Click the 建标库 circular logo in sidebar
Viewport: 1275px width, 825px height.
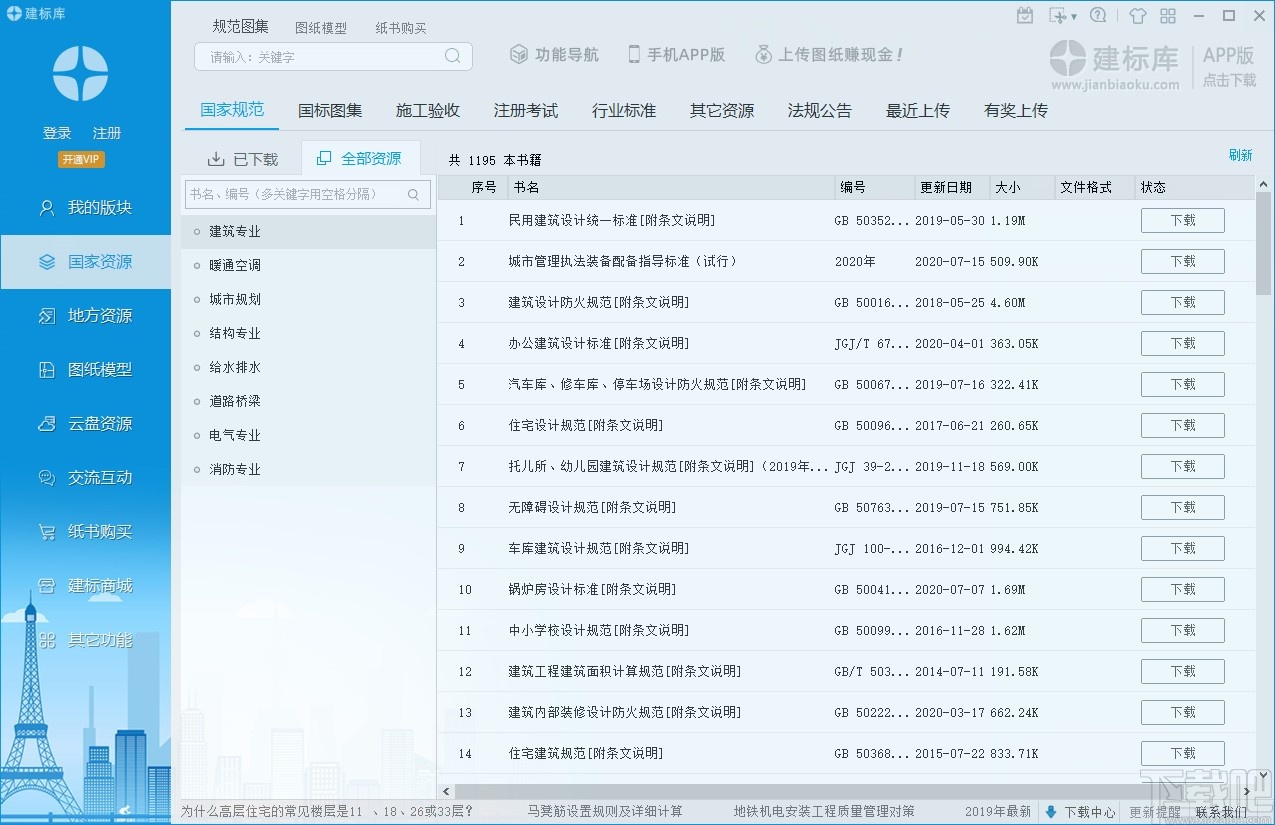[x=80, y=73]
